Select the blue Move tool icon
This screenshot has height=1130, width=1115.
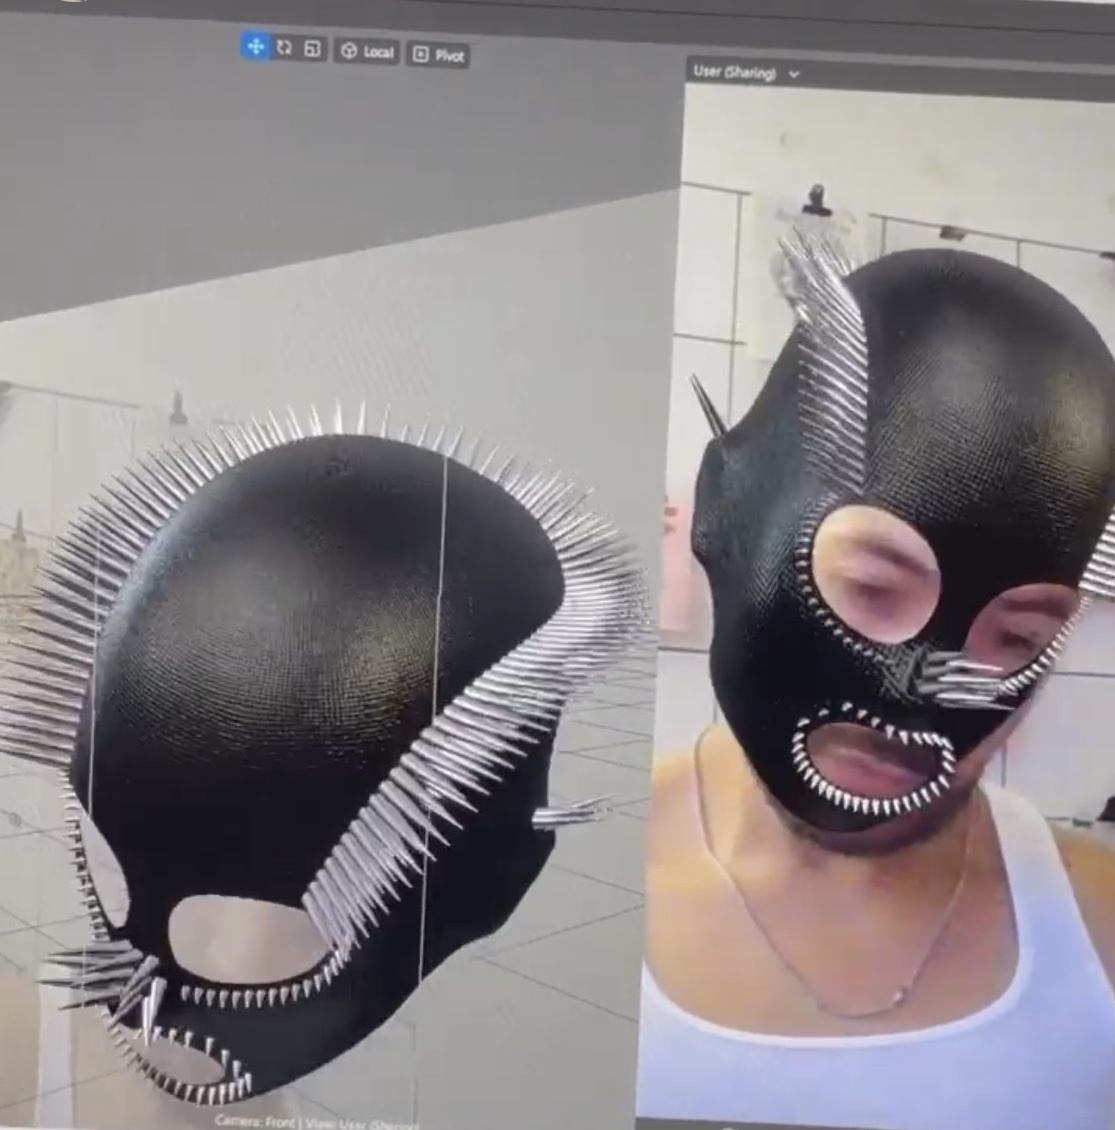pos(255,47)
